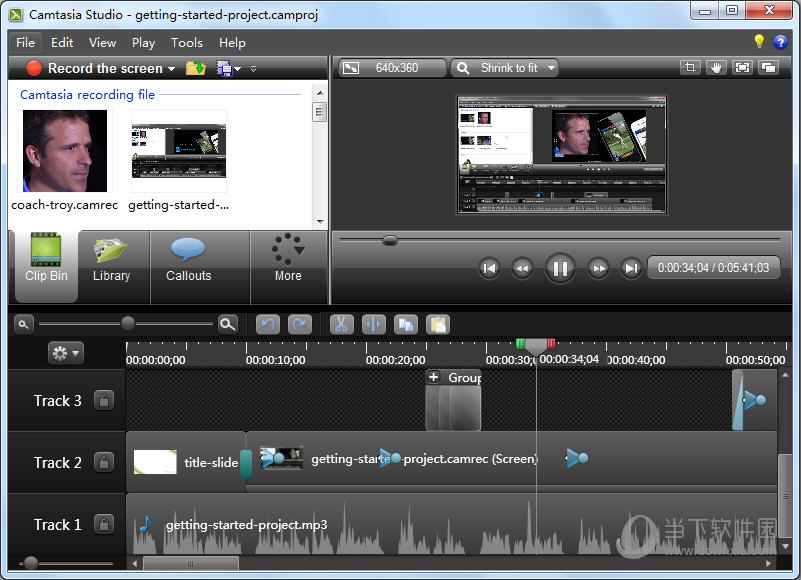Toggle the lock on Track 3
The width and height of the screenshot is (801, 580).
pos(104,400)
